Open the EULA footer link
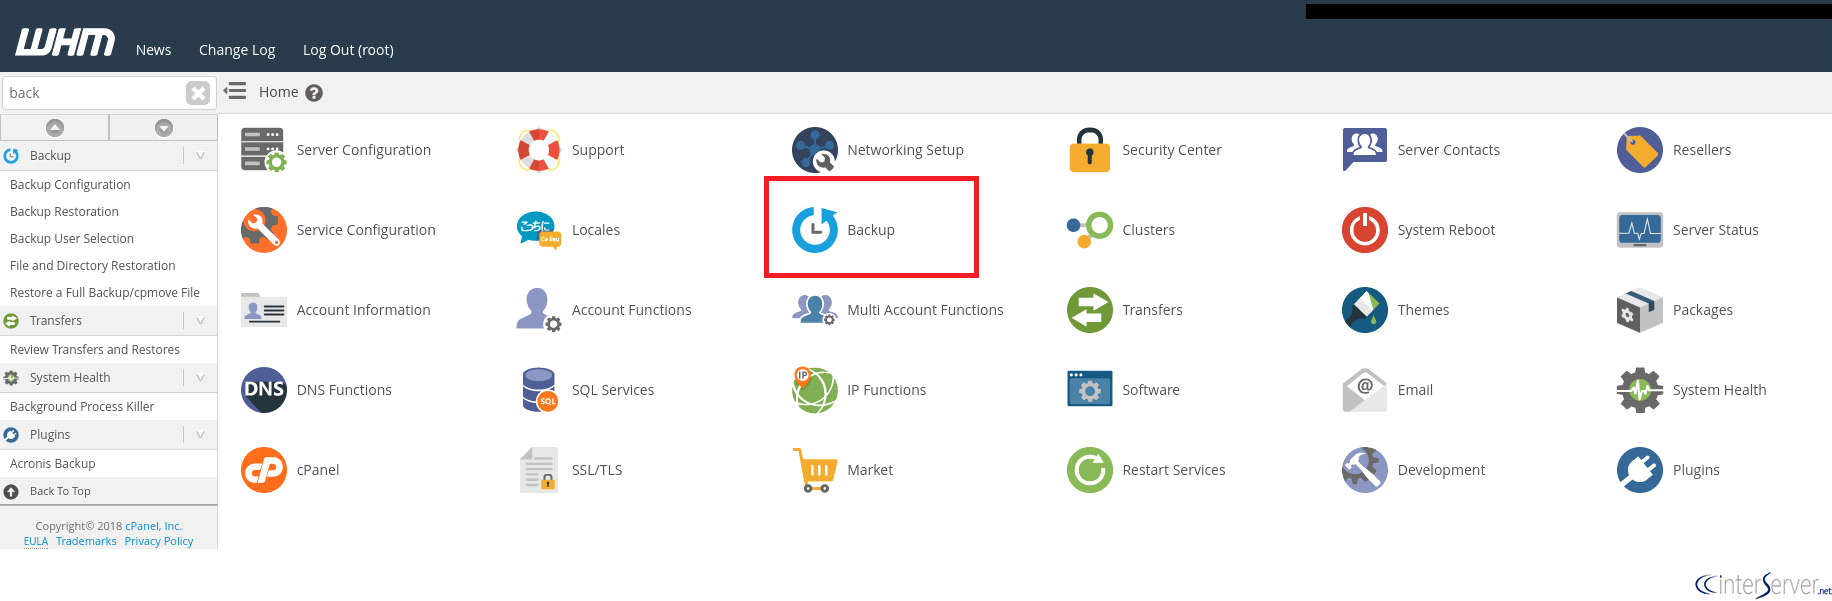 pyautogui.click(x=36, y=541)
